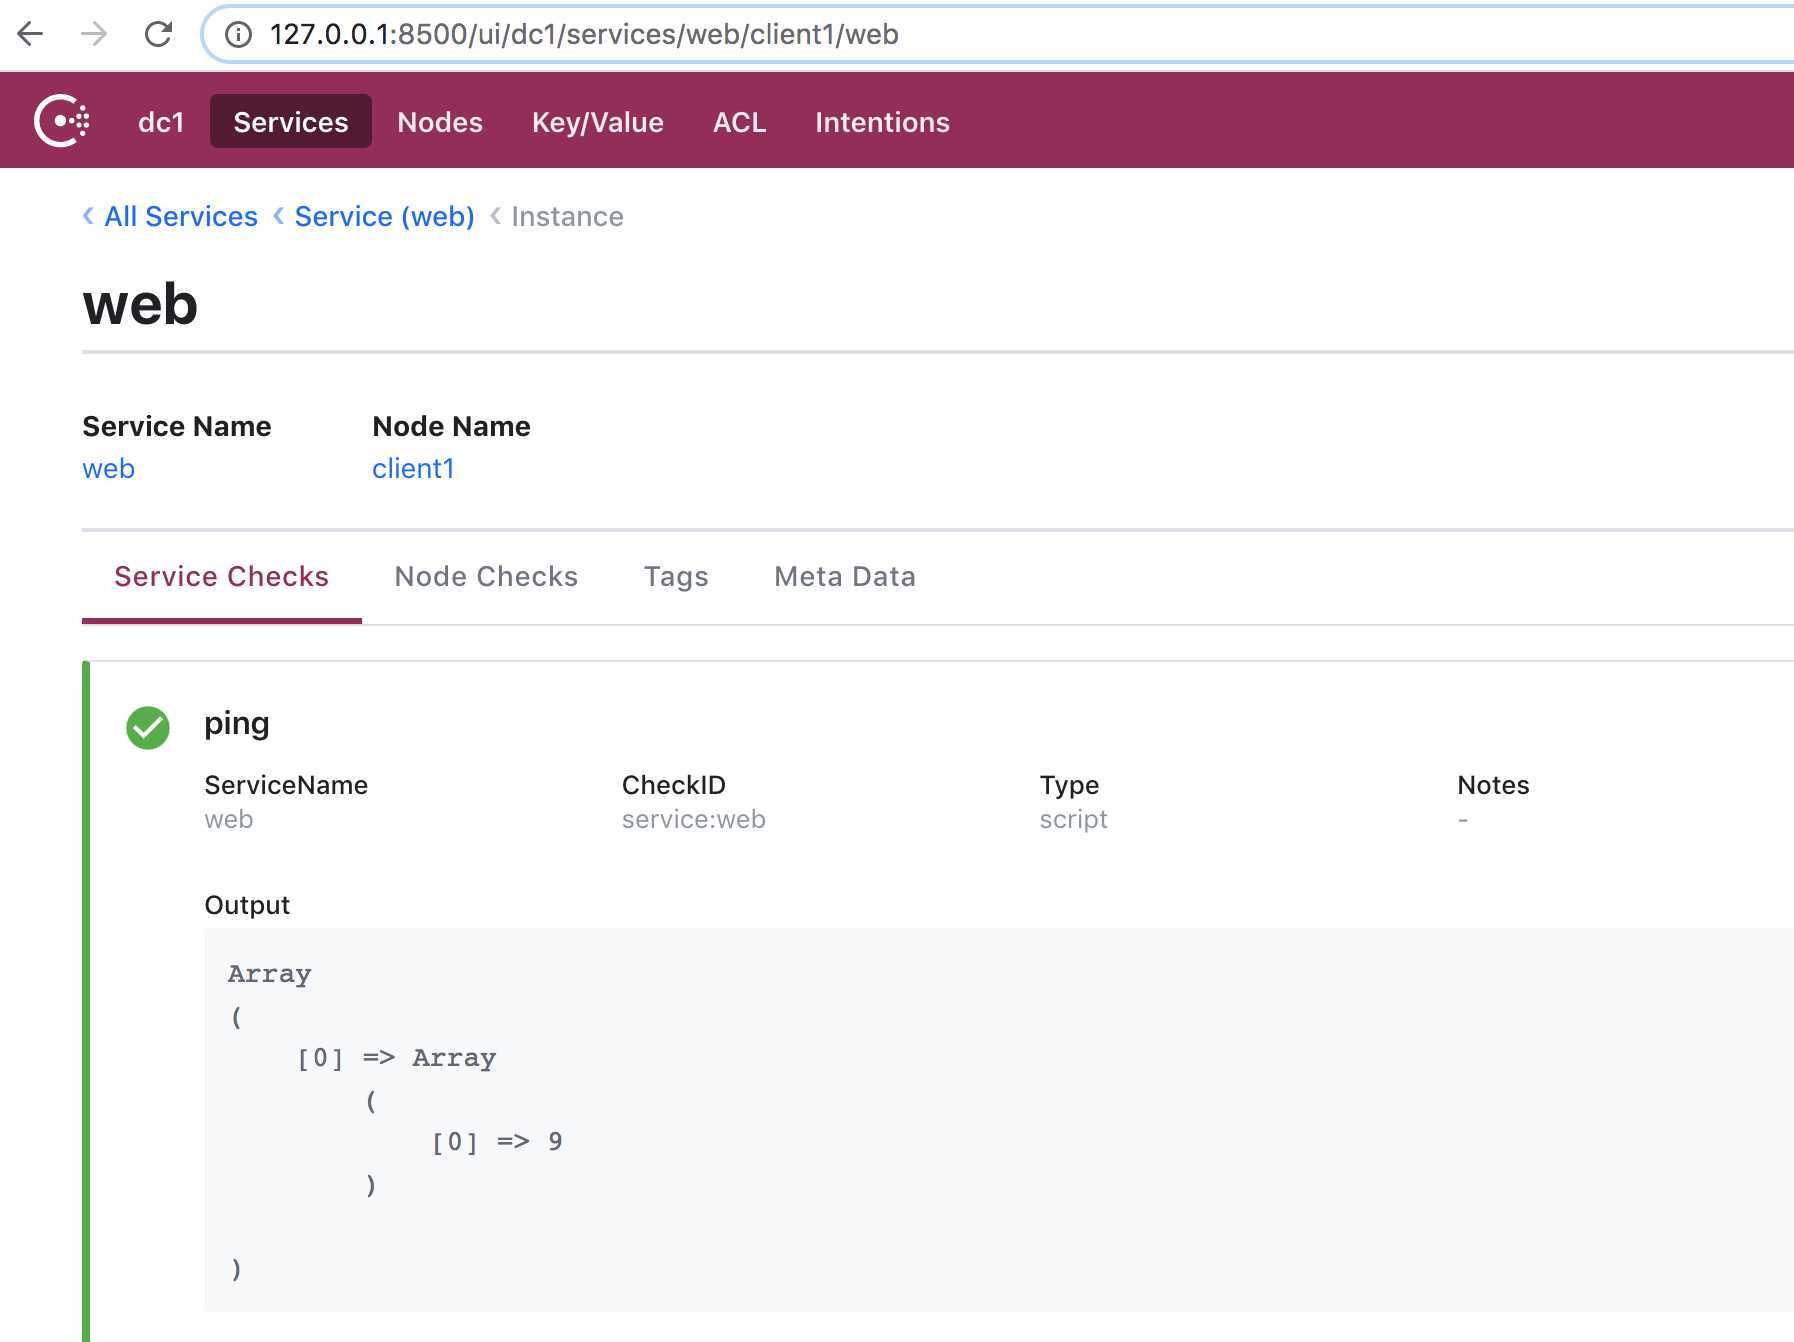This screenshot has width=1794, height=1342.
Task: Click the service:web CheckID value
Action: [x=694, y=819]
